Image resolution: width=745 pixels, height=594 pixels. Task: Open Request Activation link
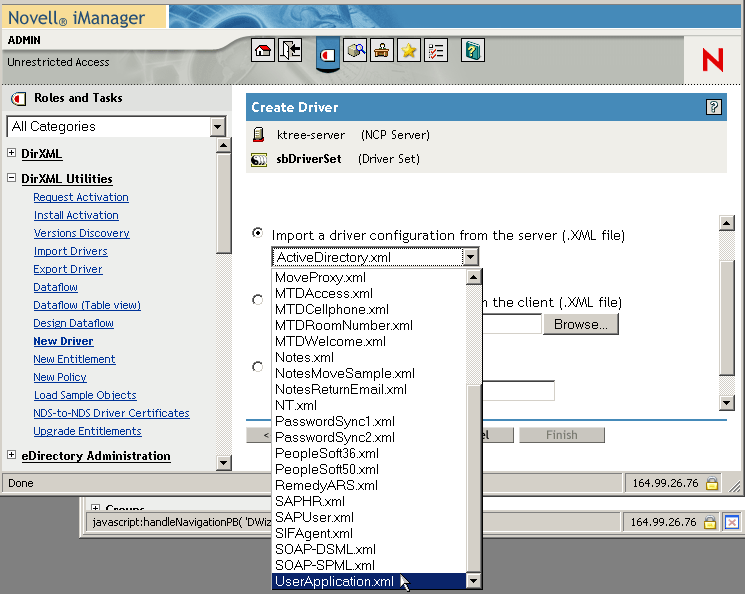coord(81,197)
